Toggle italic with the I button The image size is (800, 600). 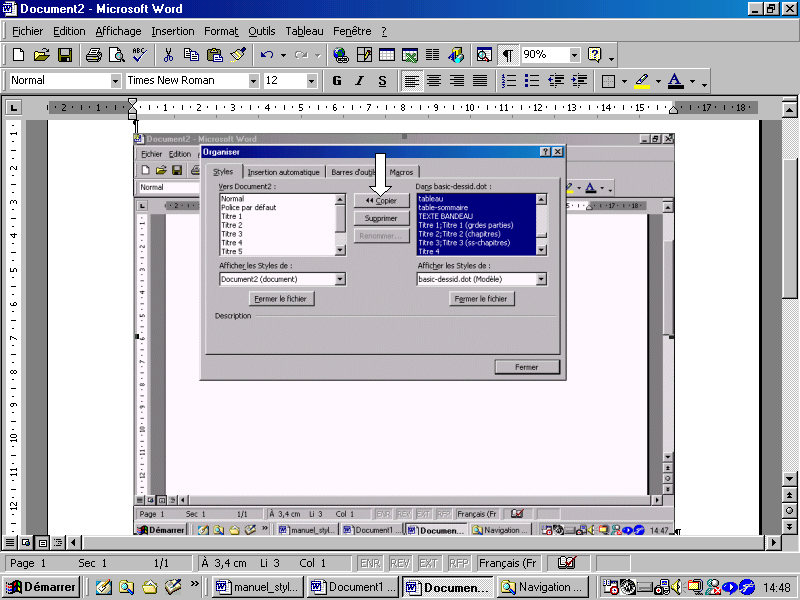click(360, 81)
